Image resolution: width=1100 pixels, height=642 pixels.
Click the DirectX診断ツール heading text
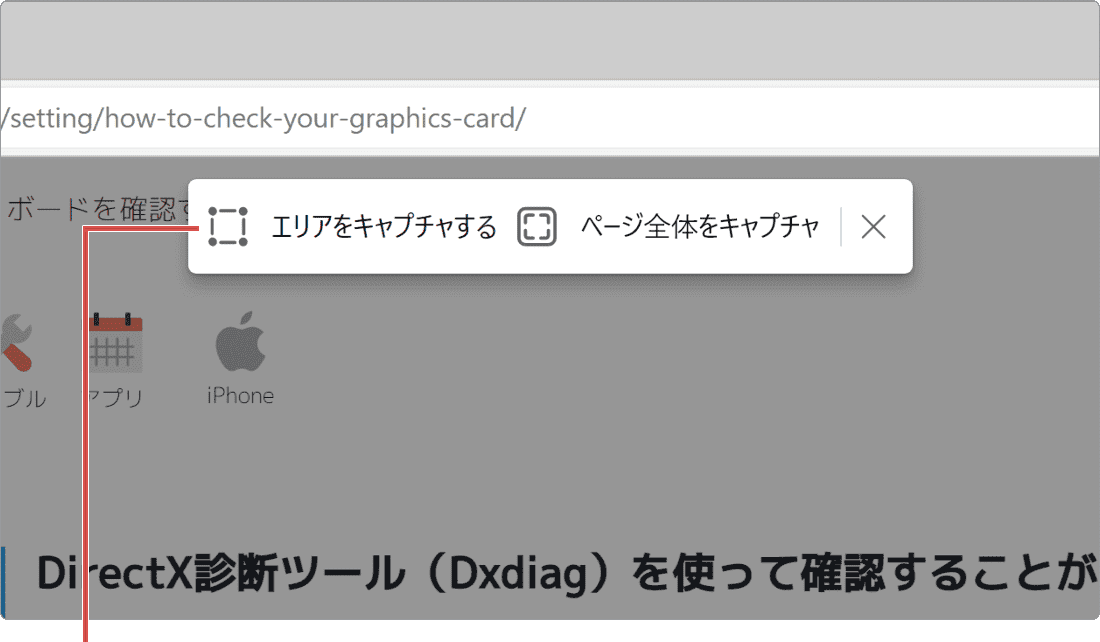coord(565,573)
